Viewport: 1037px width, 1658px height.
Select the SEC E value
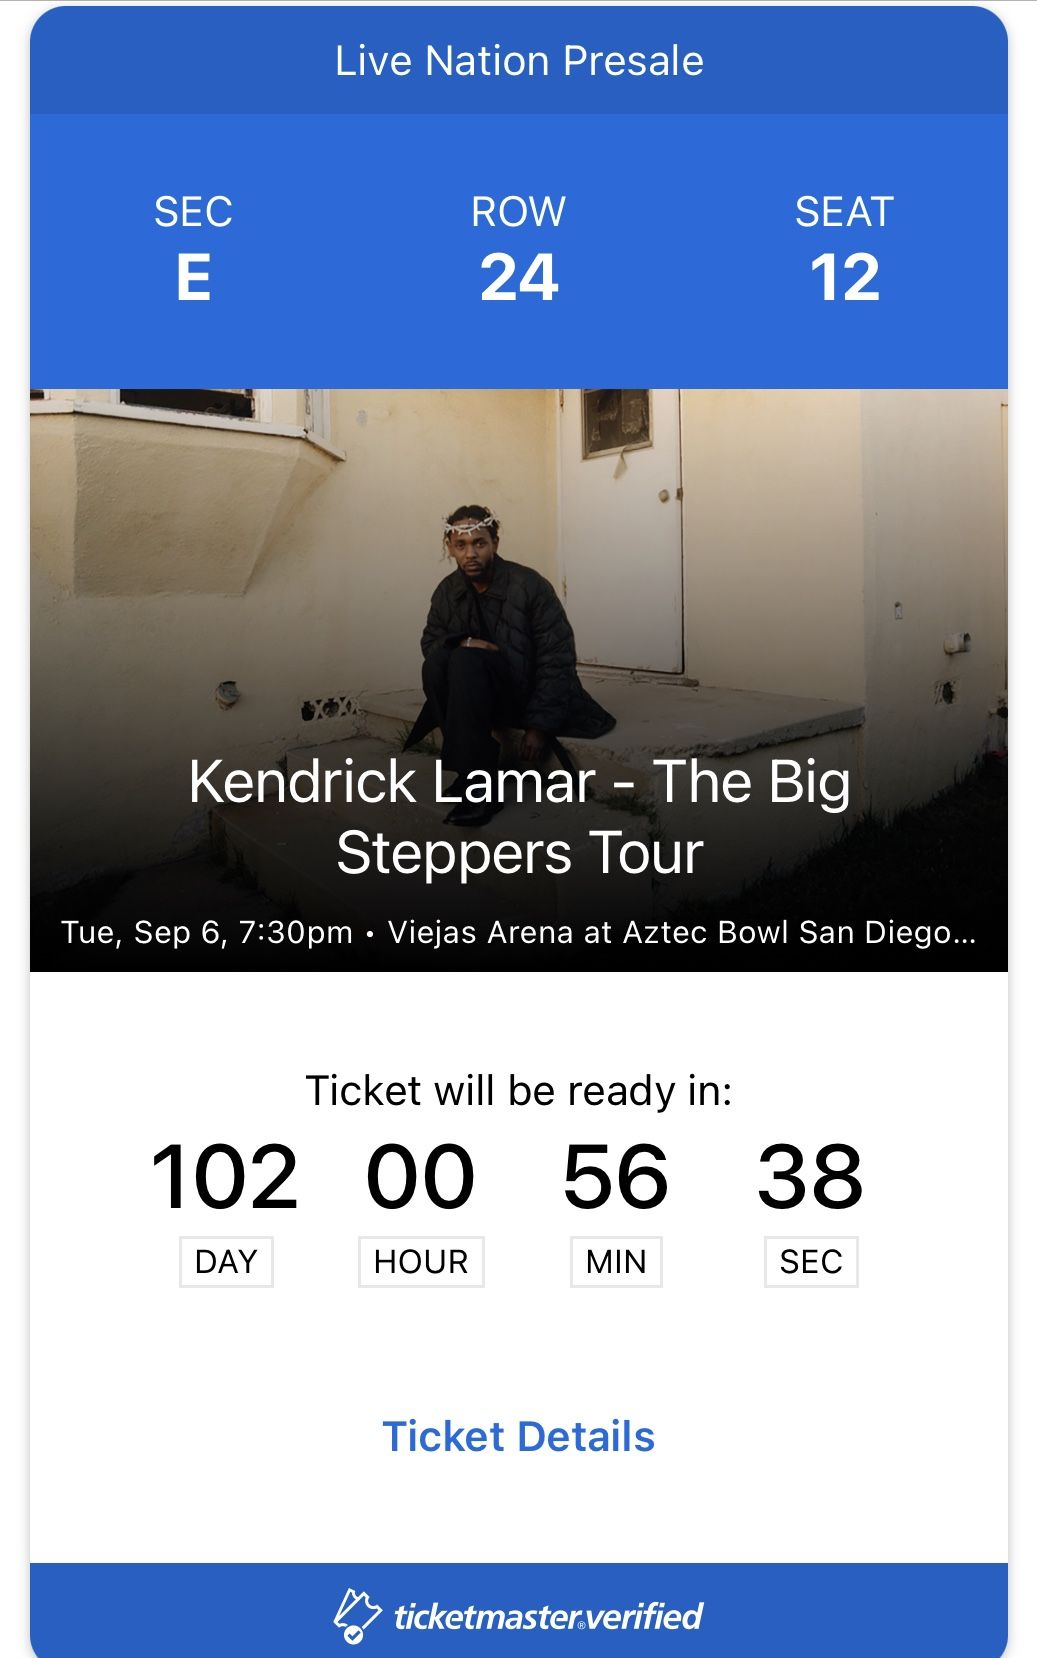(196, 278)
